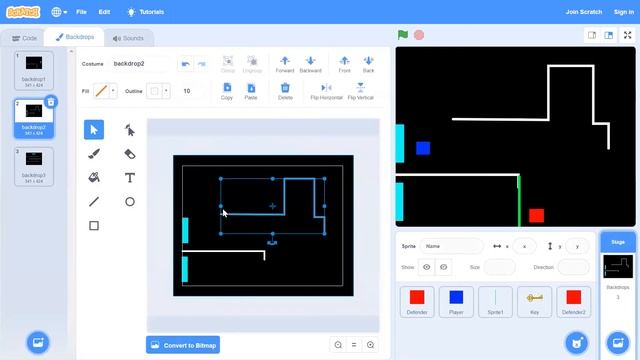This screenshot has width=640, height=360.
Task: Delete the selected shape
Action: tap(285, 91)
